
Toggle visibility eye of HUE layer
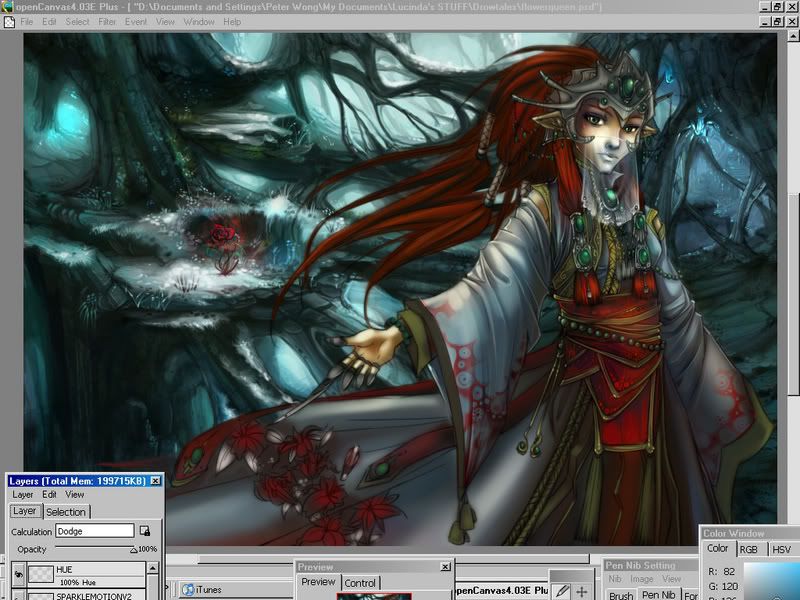(x=18, y=574)
